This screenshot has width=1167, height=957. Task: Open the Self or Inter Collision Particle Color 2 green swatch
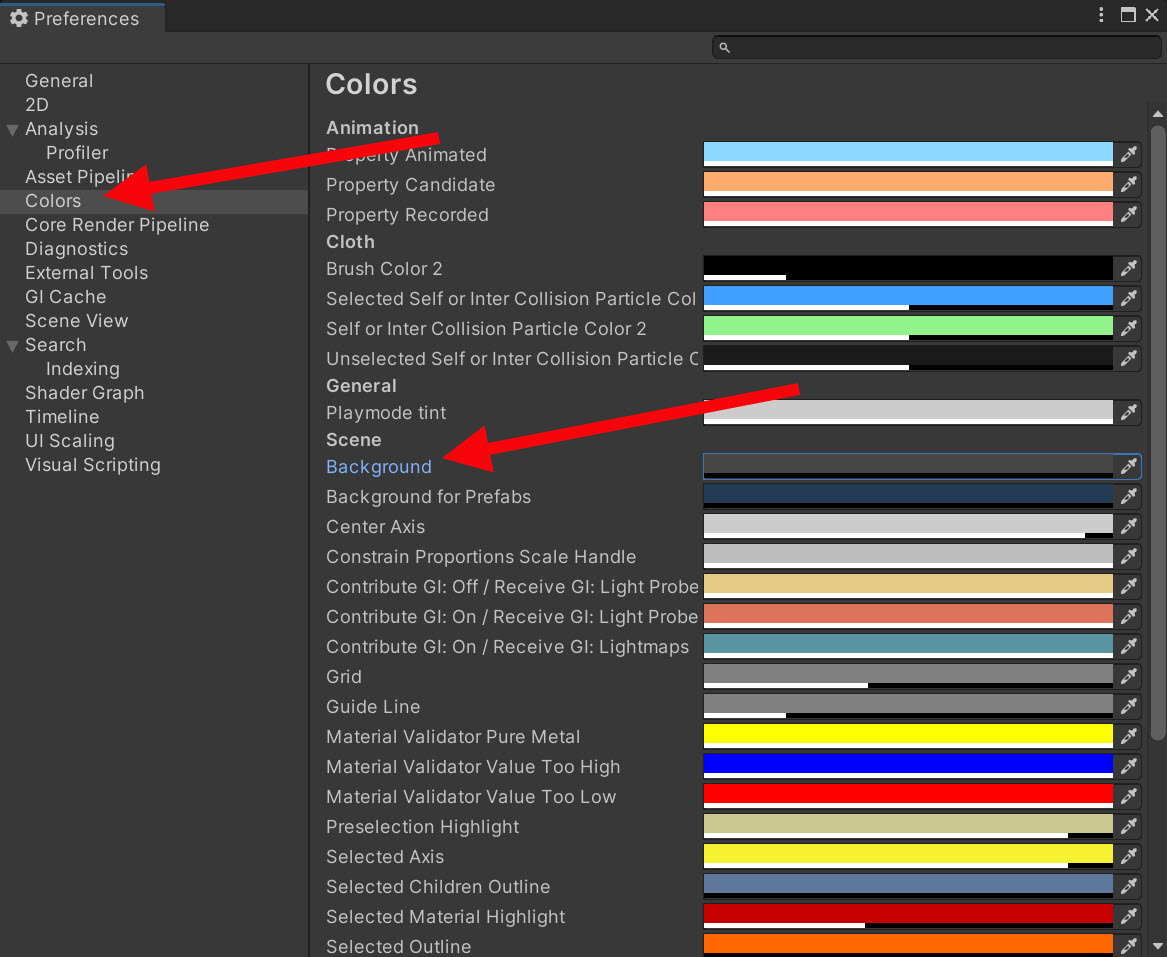click(908, 328)
